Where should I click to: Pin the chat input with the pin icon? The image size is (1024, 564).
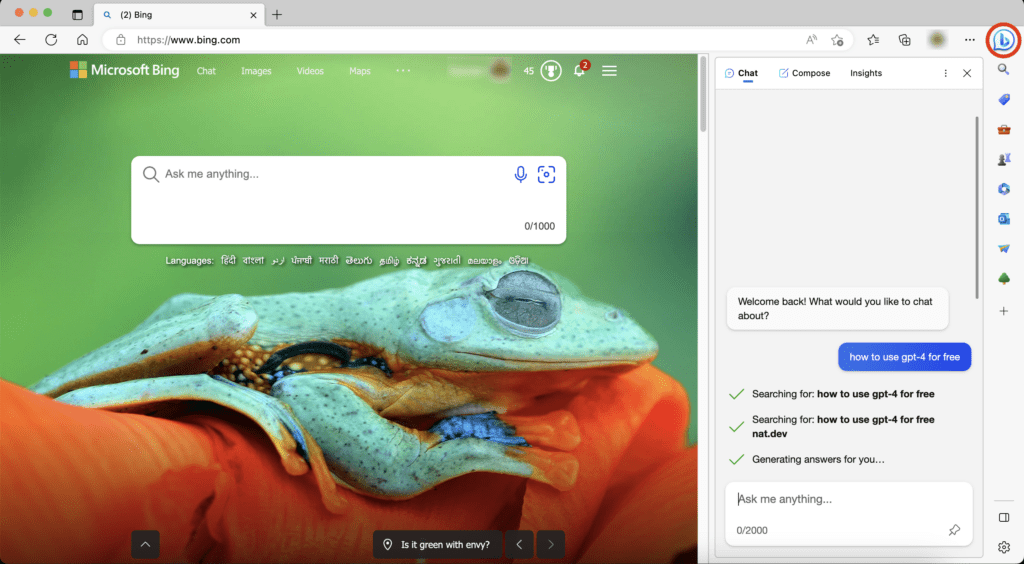point(954,530)
